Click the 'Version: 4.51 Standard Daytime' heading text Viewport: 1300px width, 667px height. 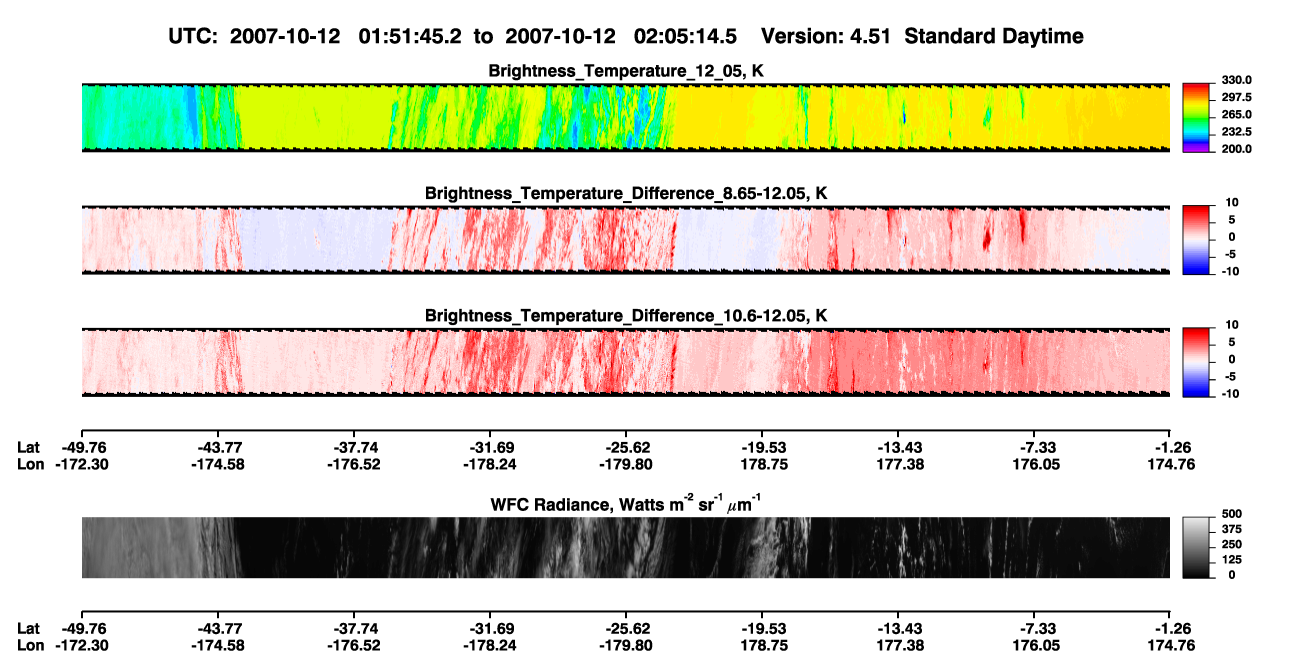point(922,36)
